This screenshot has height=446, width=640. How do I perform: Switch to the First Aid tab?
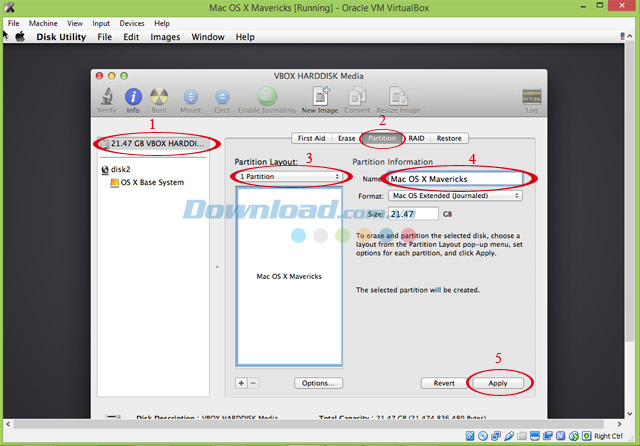coord(311,138)
